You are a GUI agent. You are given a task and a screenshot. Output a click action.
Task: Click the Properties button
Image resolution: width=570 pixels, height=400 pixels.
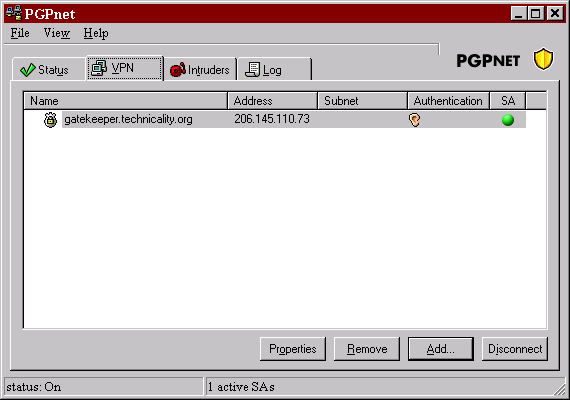point(293,349)
